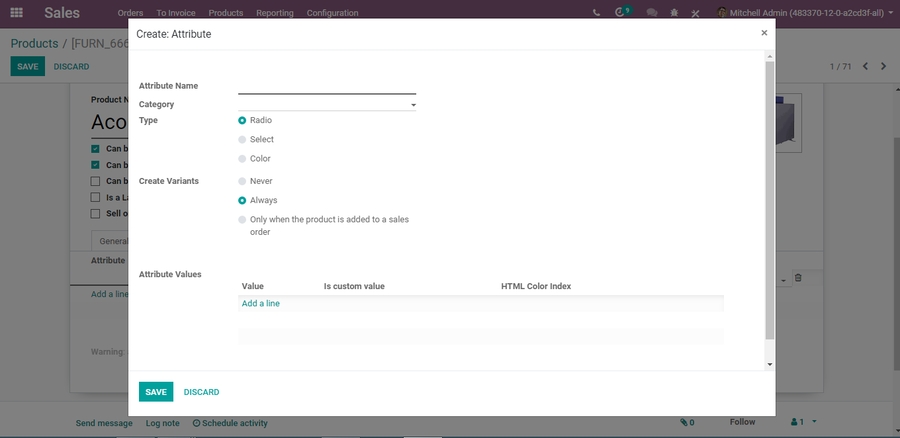Image resolution: width=900 pixels, height=438 pixels.
Task: Set Create Variants to Never
Action: [242, 181]
